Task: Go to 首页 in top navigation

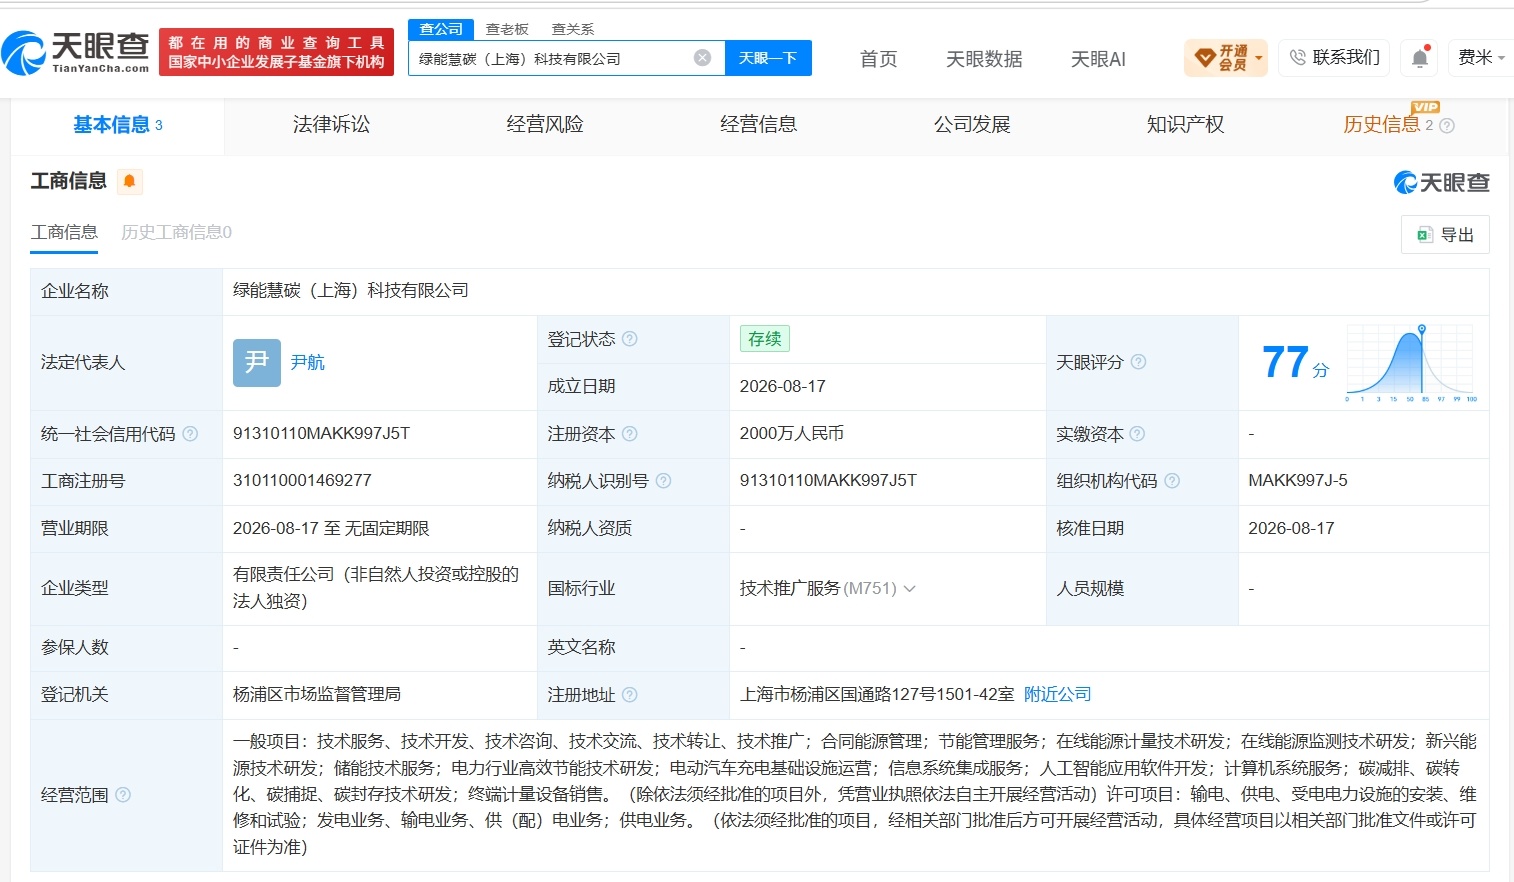Action: point(878,59)
